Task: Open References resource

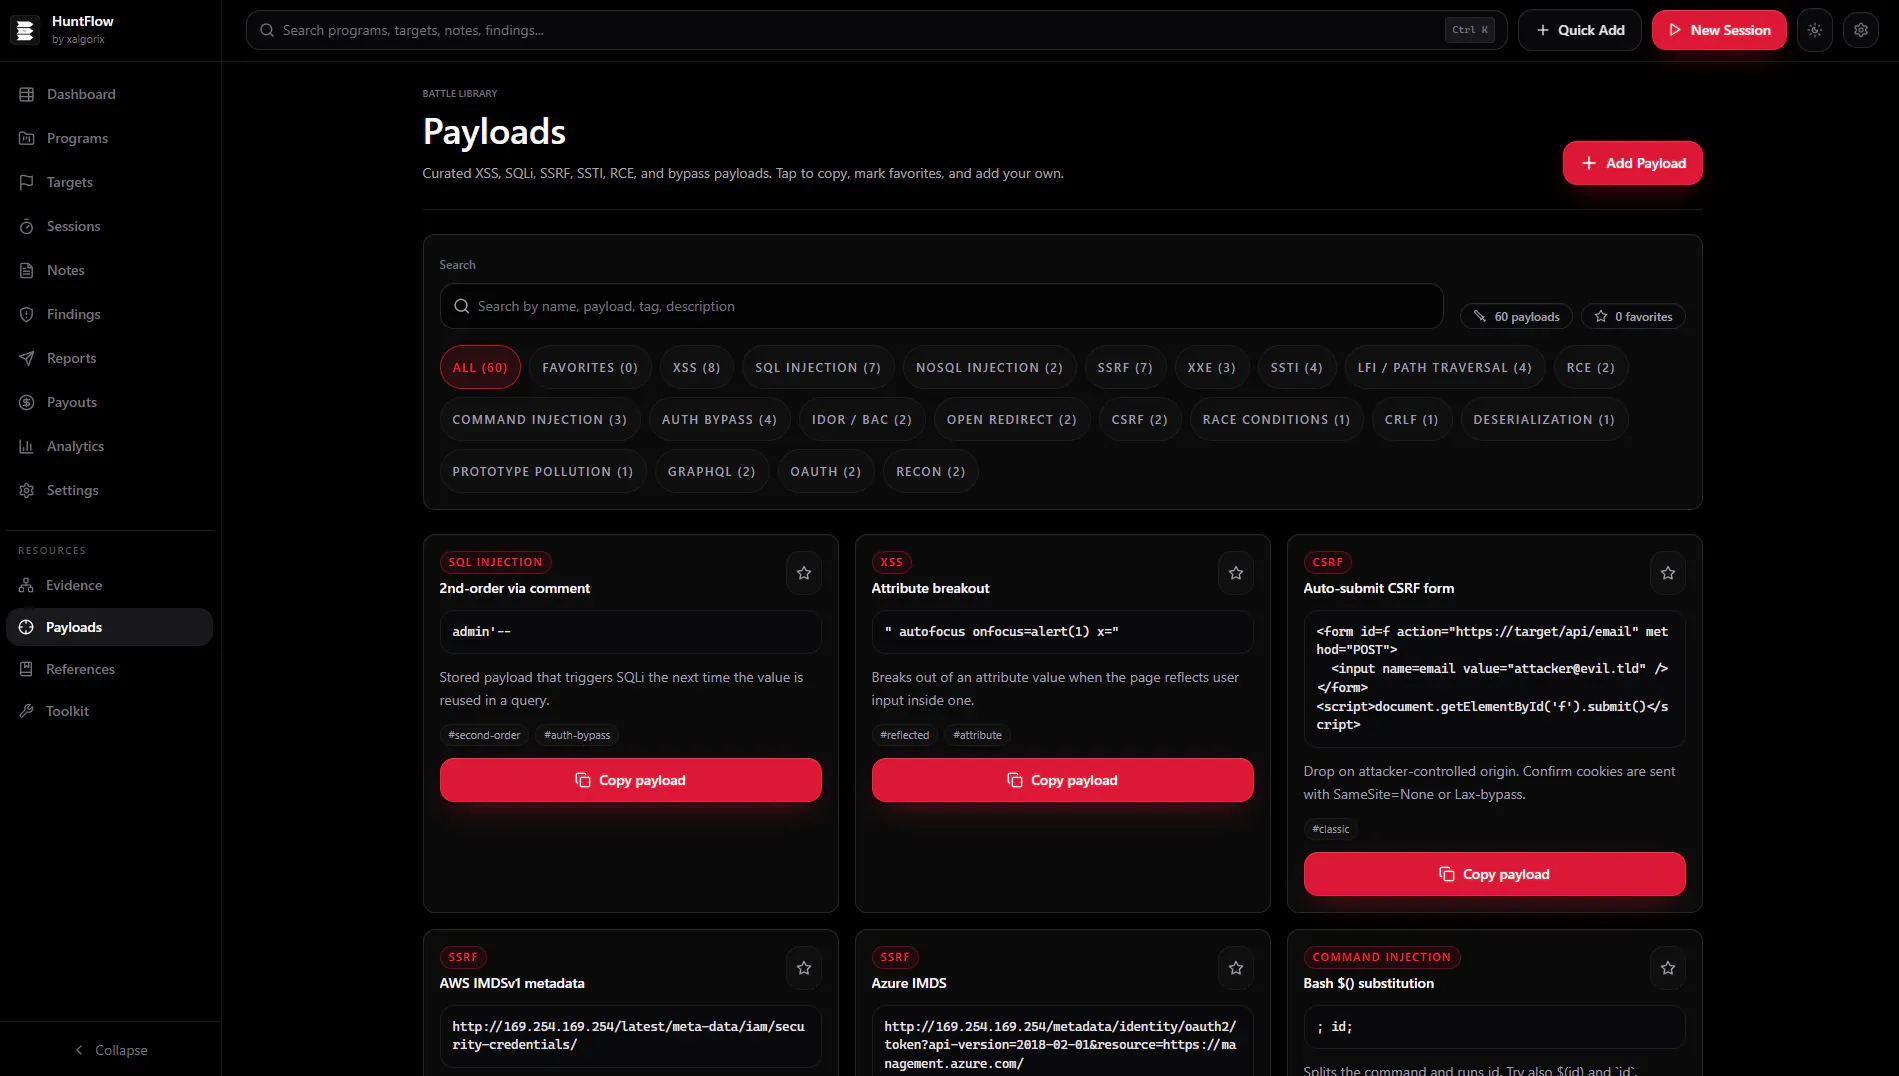Action: (109, 669)
